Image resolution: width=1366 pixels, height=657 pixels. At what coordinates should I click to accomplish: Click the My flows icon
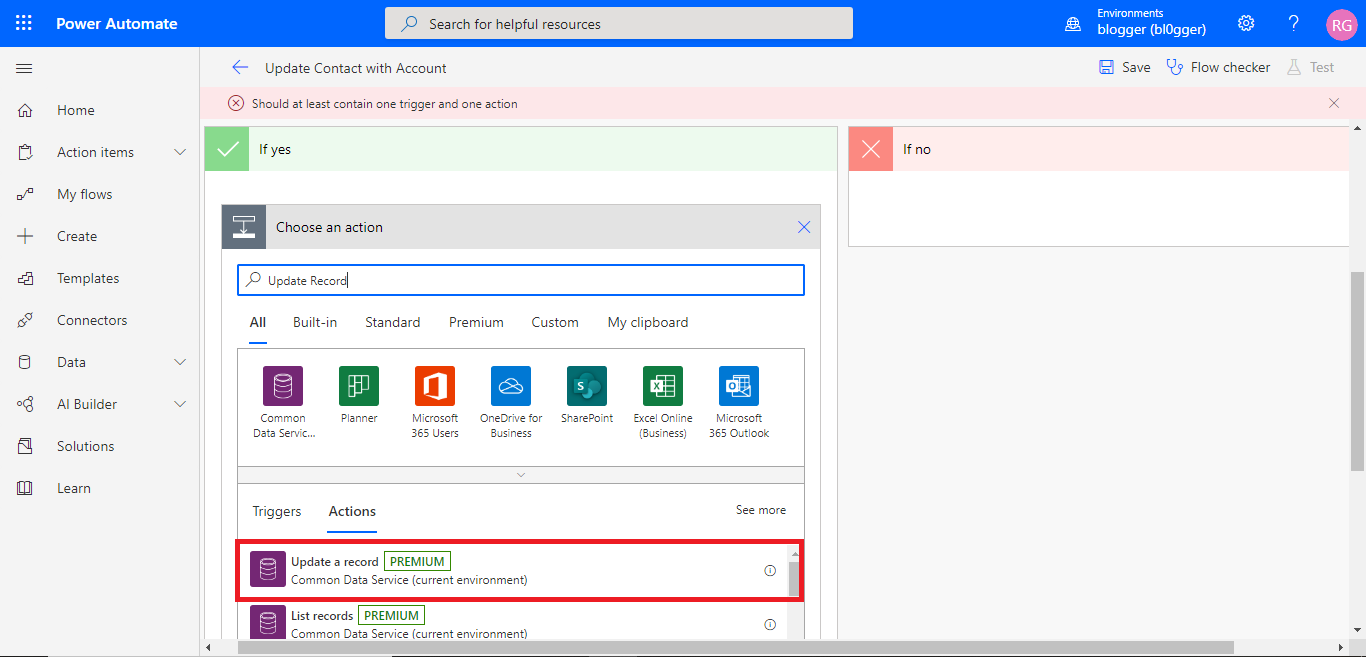(25, 194)
